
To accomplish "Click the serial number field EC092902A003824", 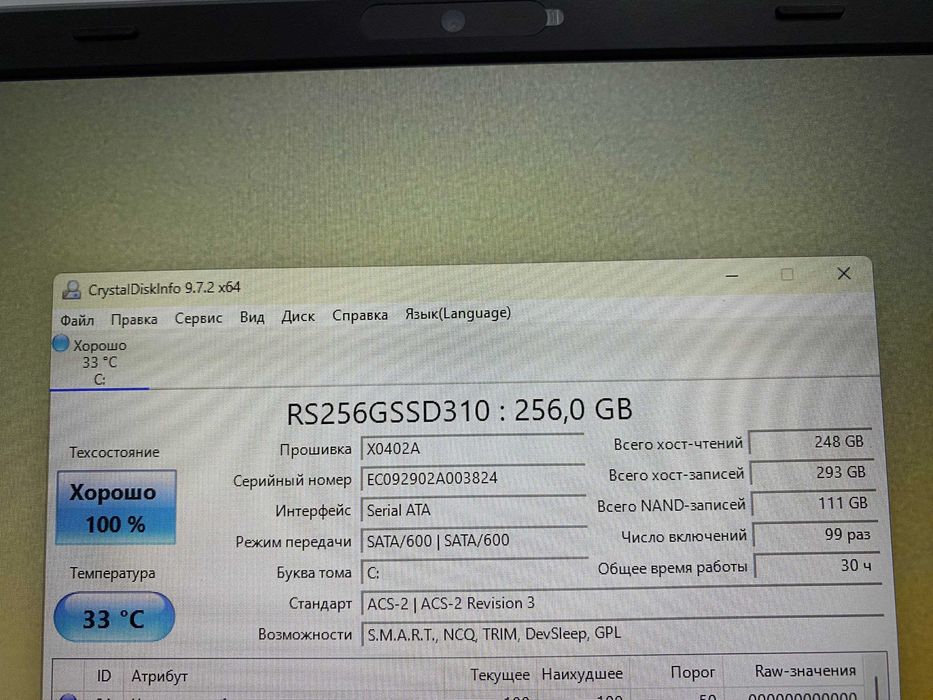I will coord(474,479).
